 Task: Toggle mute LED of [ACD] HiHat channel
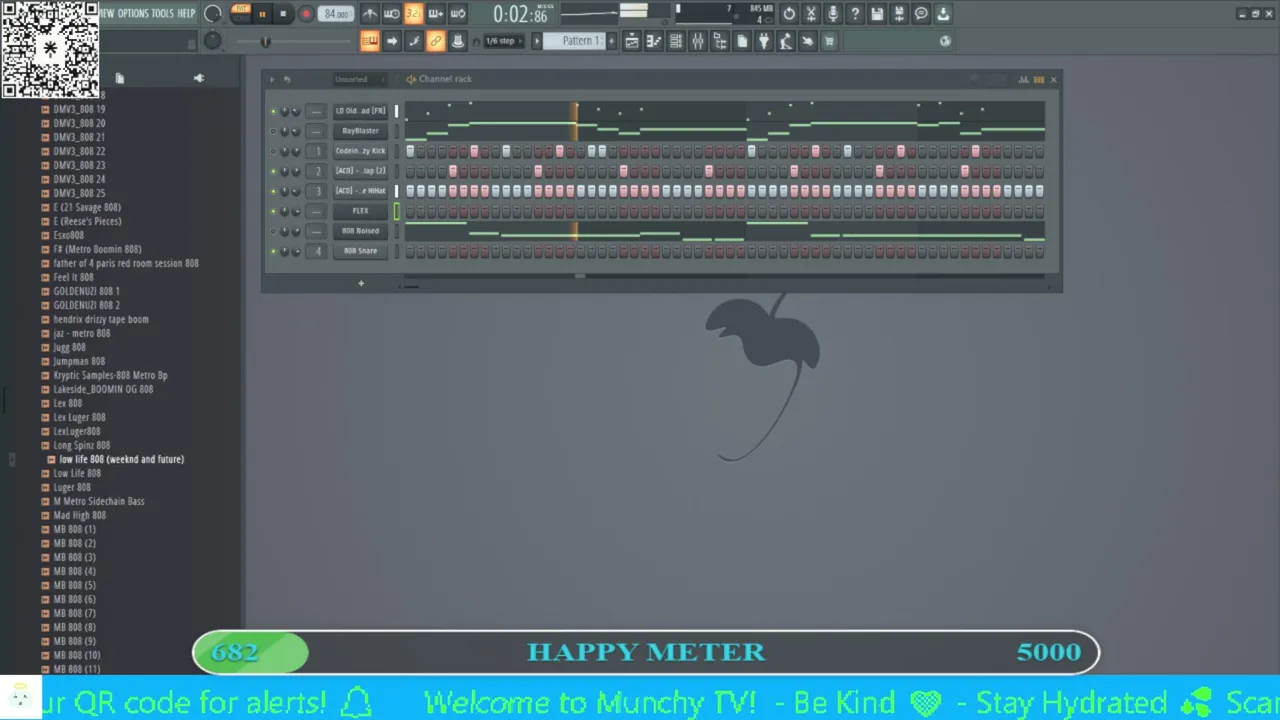(273, 191)
